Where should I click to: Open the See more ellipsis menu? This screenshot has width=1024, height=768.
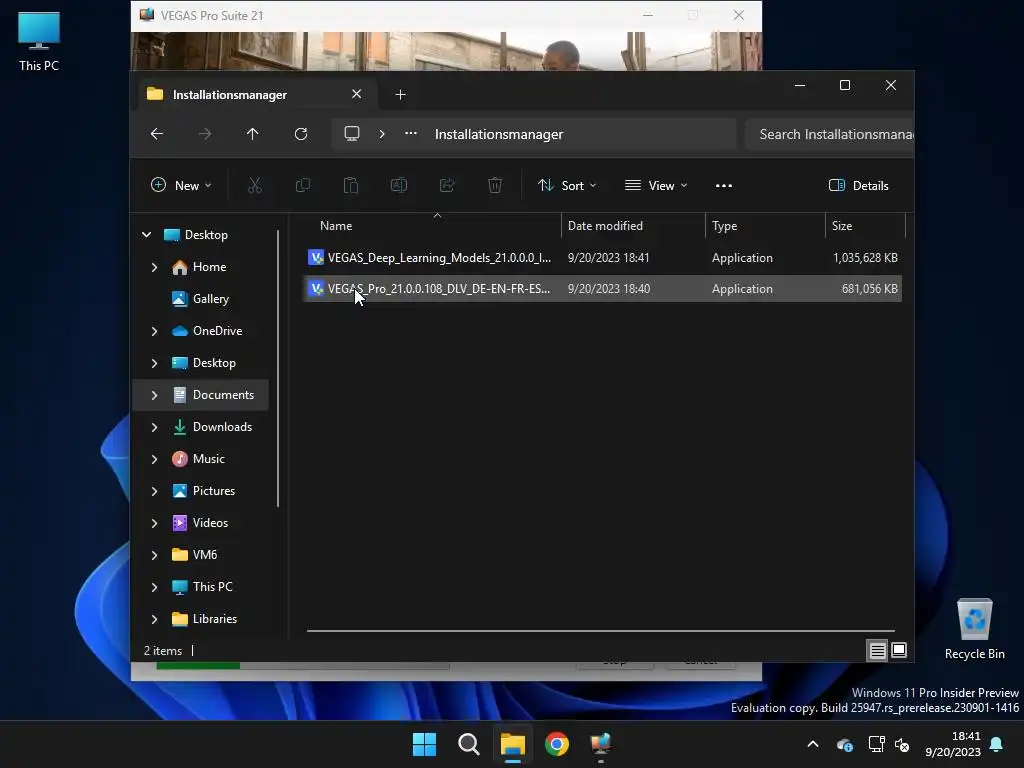click(724, 185)
